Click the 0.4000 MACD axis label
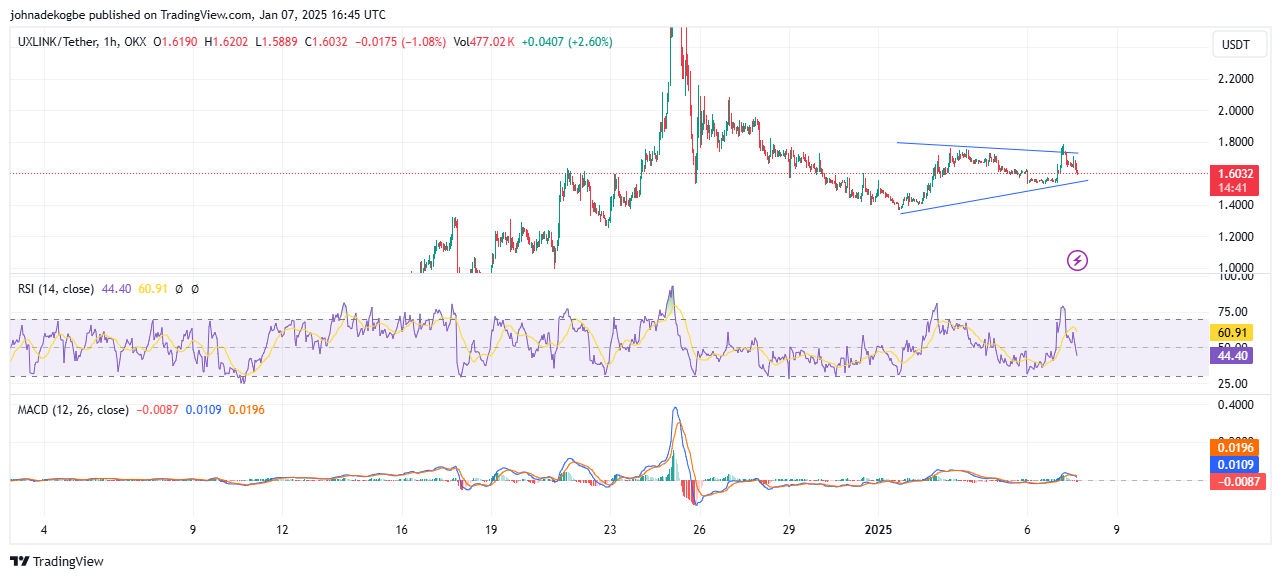 coord(1236,405)
